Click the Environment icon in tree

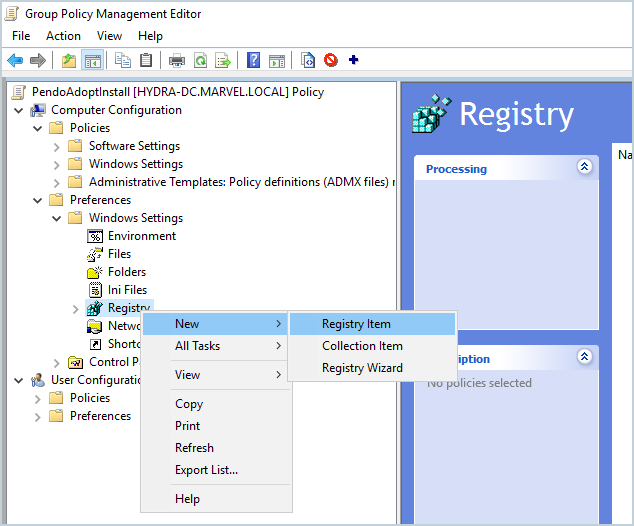(x=95, y=236)
